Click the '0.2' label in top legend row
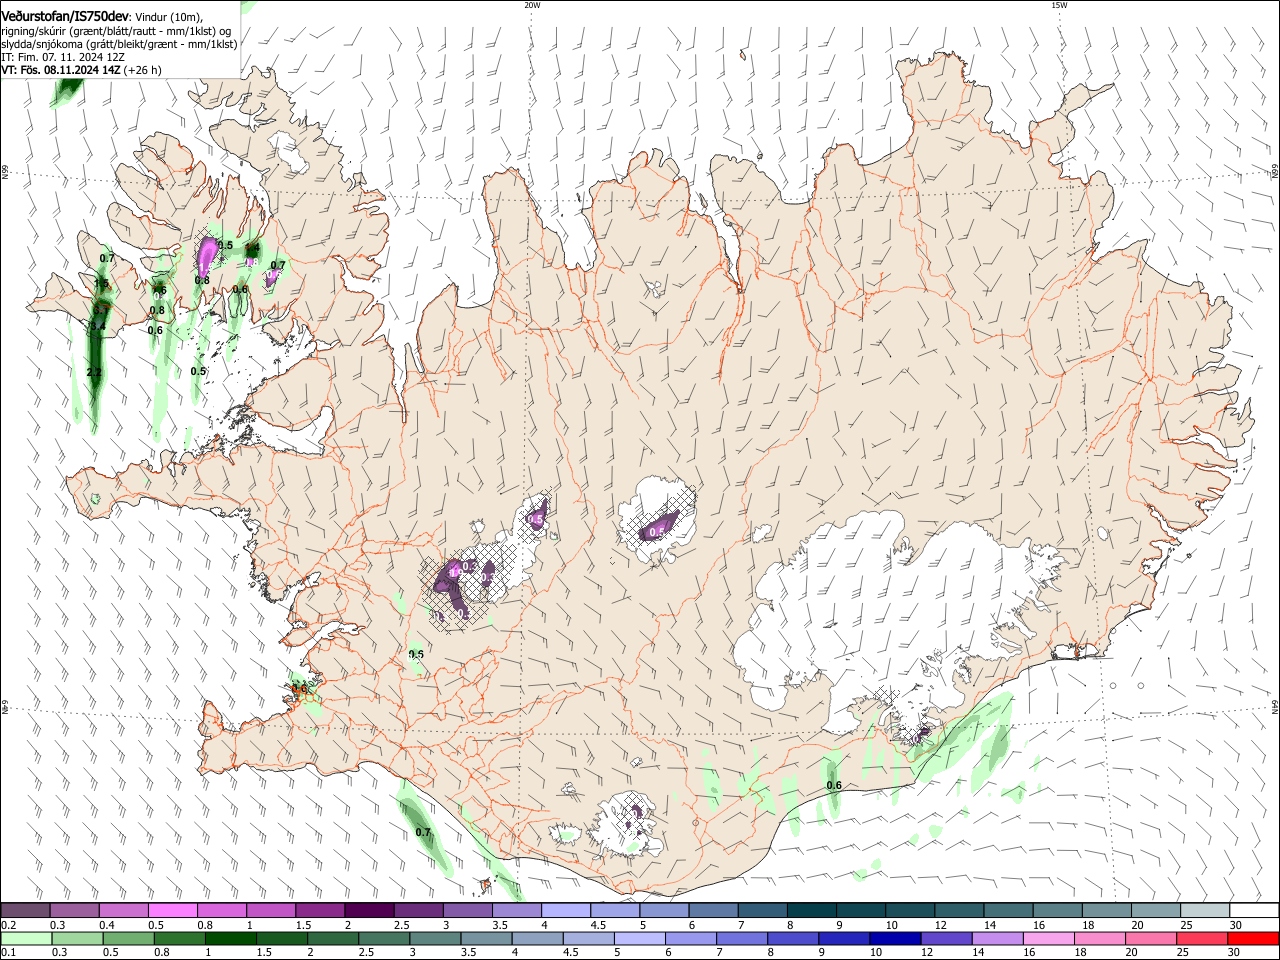This screenshot has height=960, width=1280. 9,925
